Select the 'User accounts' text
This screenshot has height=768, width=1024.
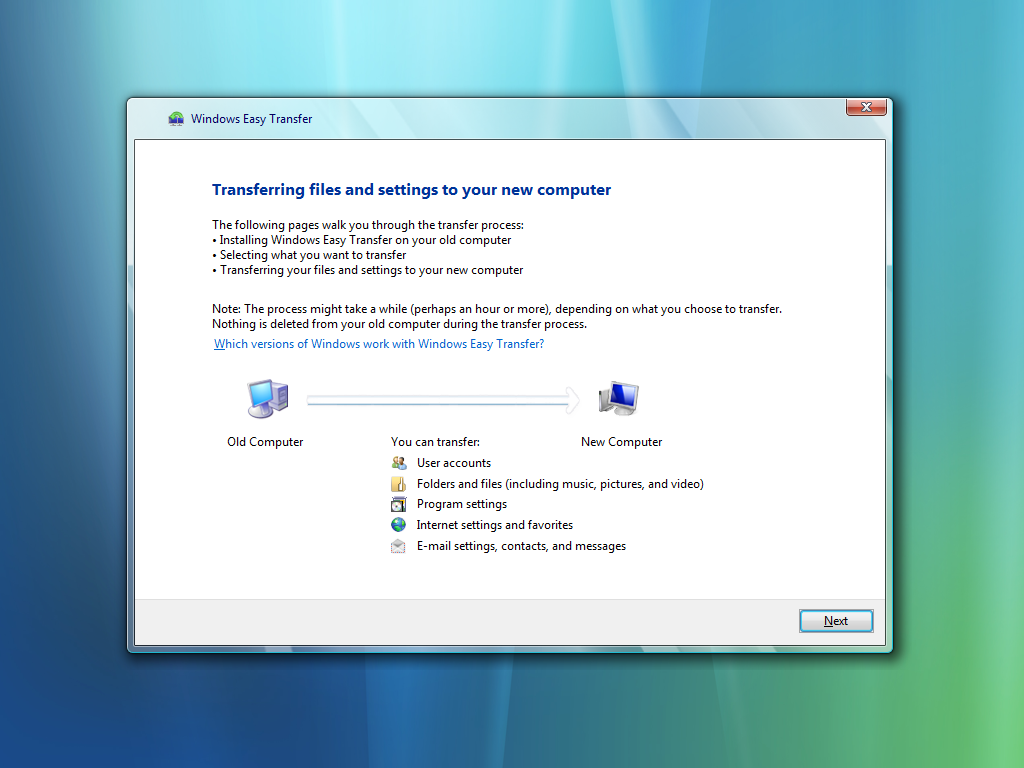tap(454, 463)
